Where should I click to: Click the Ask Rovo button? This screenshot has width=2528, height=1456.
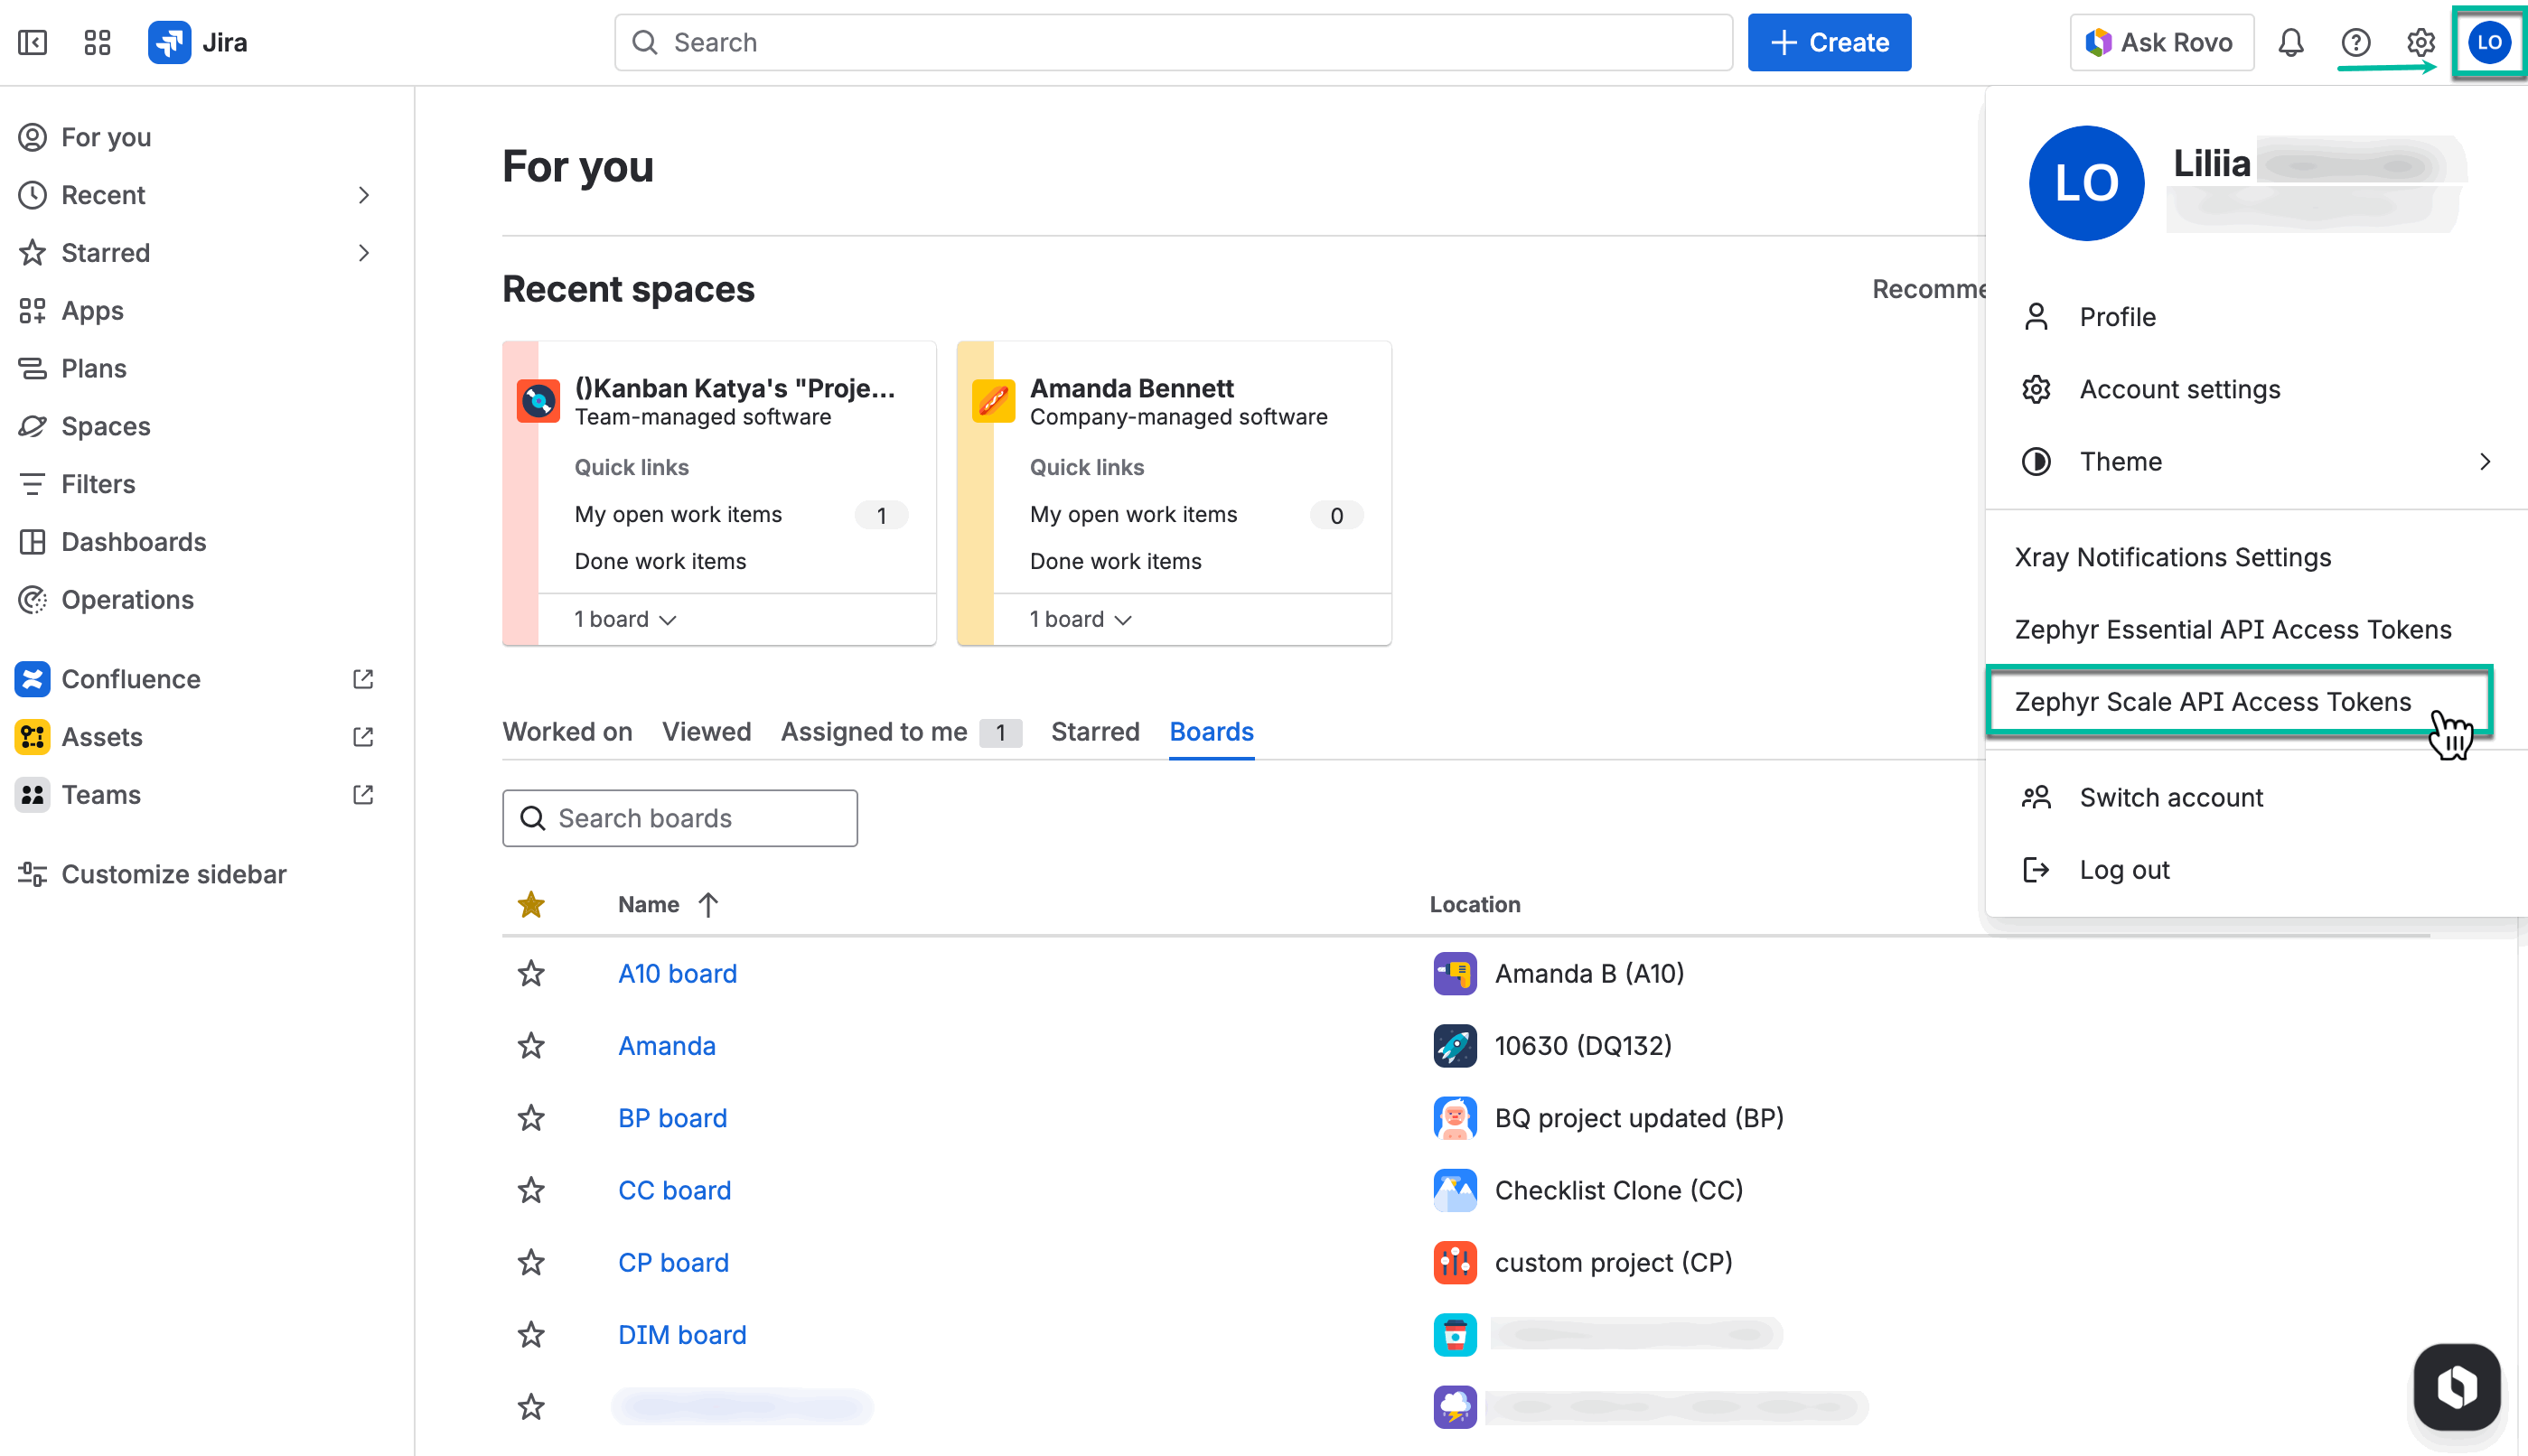pos(2161,42)
